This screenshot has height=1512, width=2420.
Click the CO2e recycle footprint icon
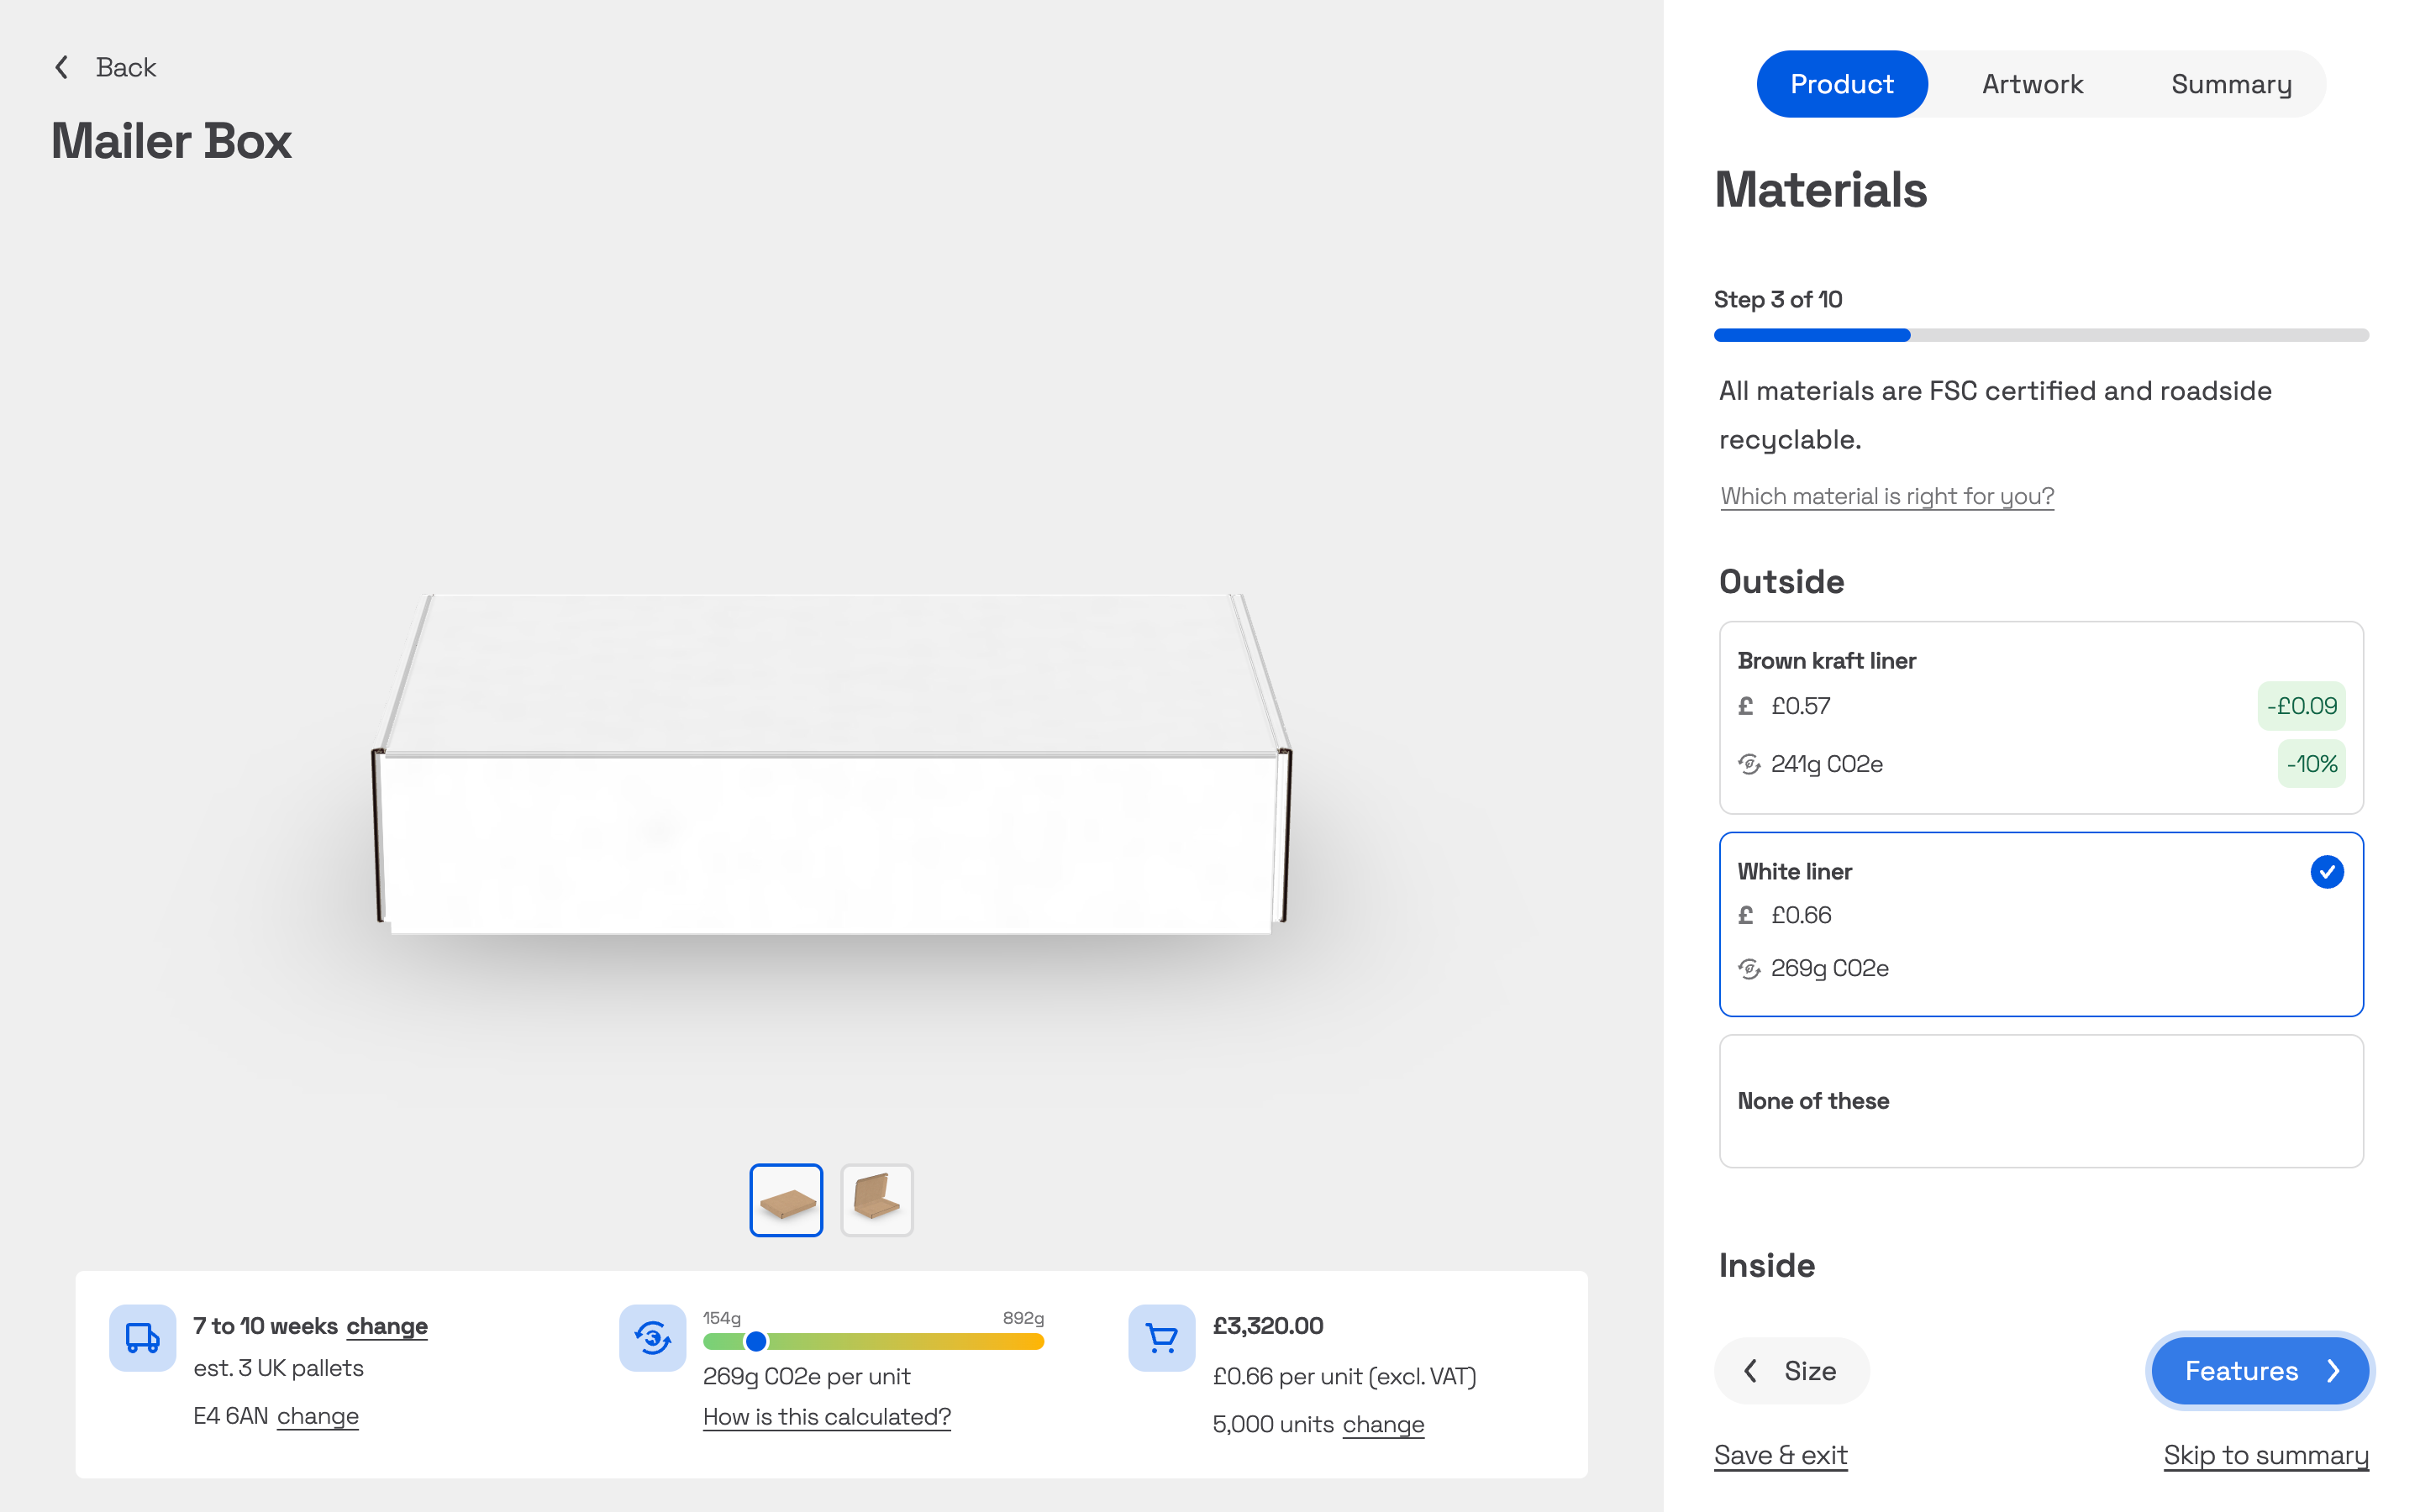652,1337
